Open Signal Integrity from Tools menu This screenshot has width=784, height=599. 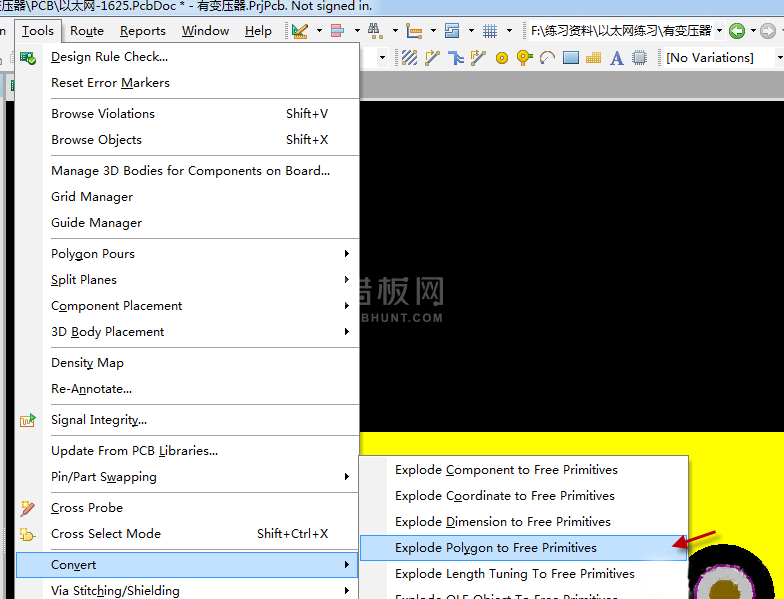[x=99, y=420]
